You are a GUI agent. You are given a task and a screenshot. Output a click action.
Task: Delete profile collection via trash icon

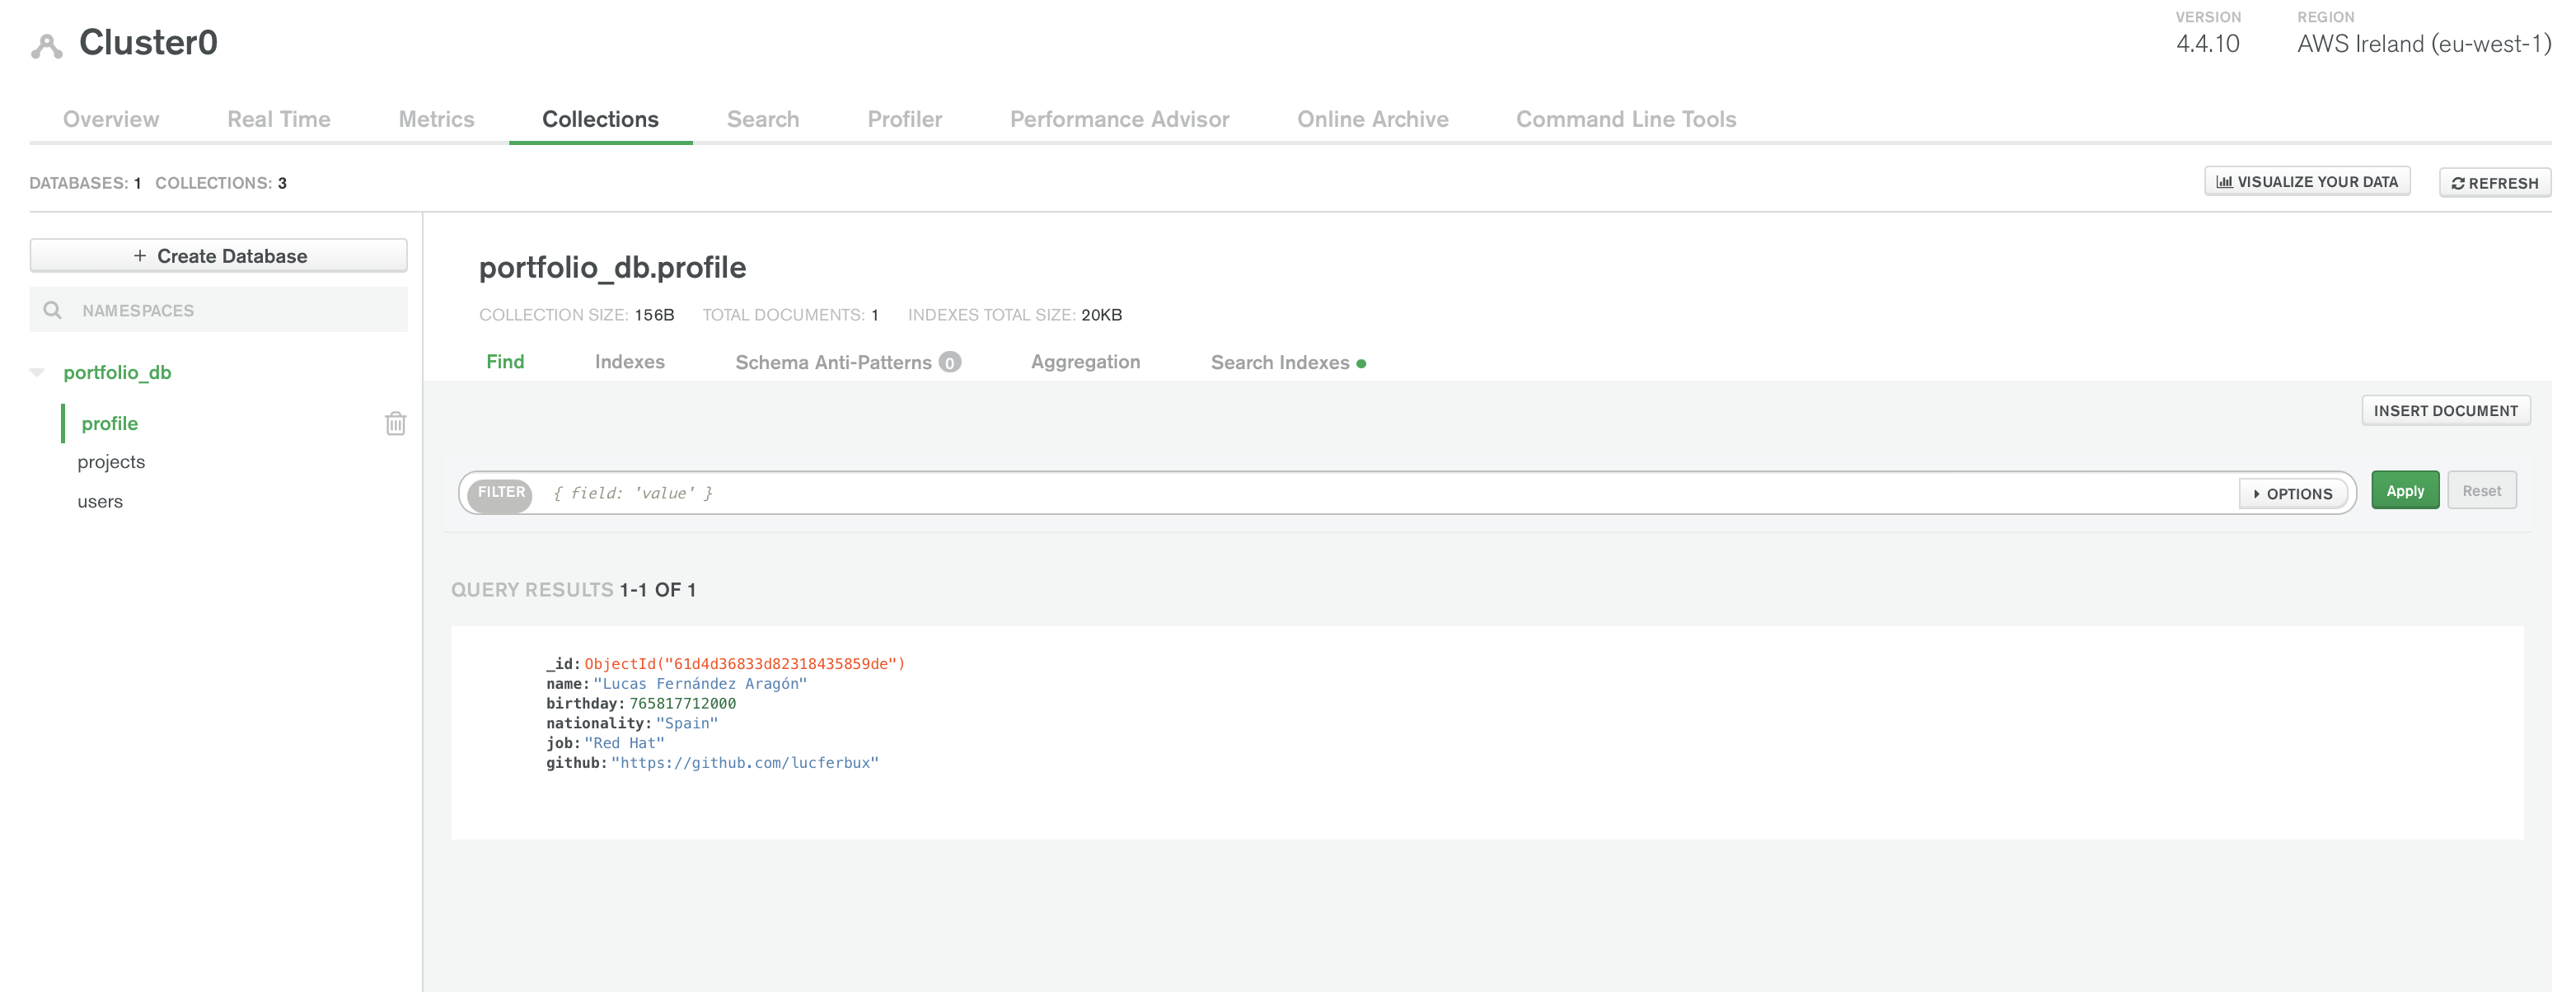pyautogui.click(x=395, y=424)
